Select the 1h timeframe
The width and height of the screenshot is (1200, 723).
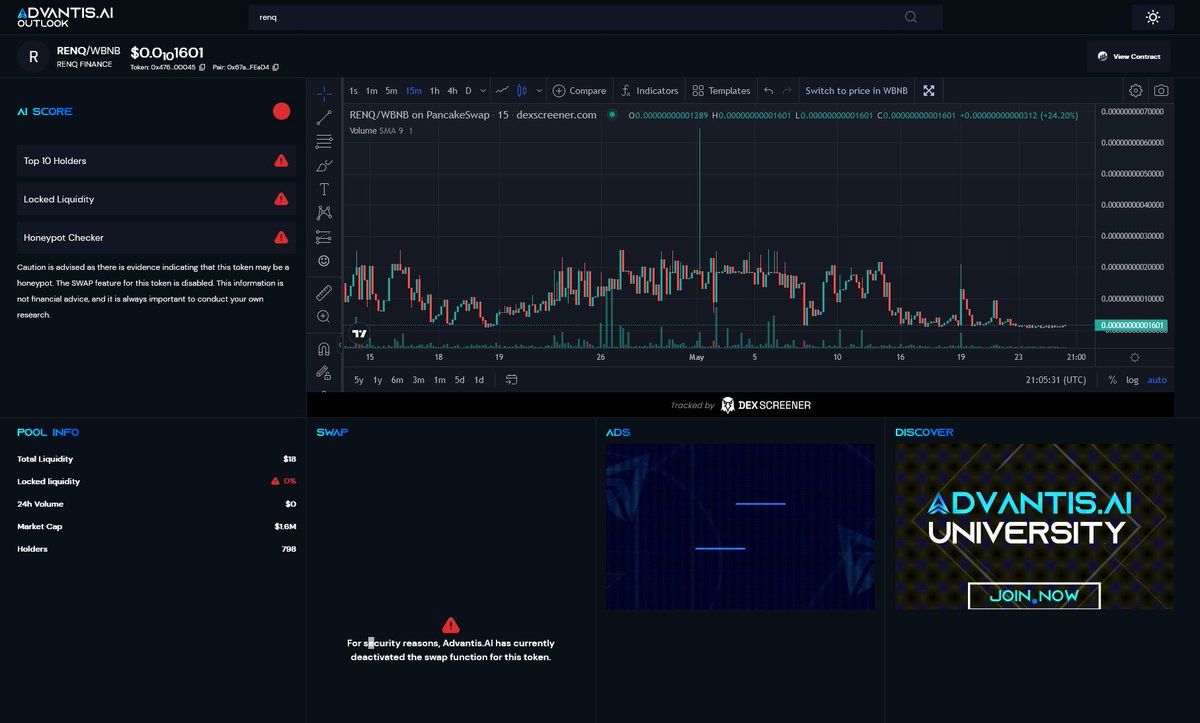[x=434, y=90]
